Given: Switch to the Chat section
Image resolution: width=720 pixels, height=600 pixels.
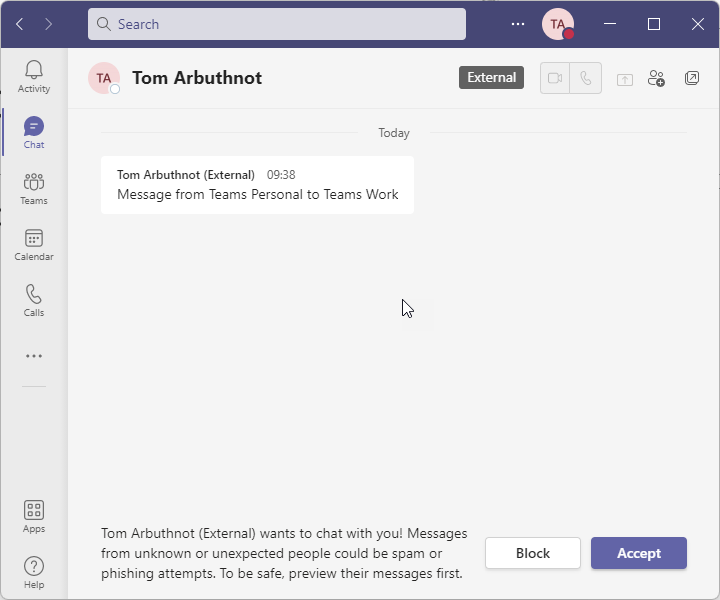Looking at the screenshot, I should tap(34, 132).
